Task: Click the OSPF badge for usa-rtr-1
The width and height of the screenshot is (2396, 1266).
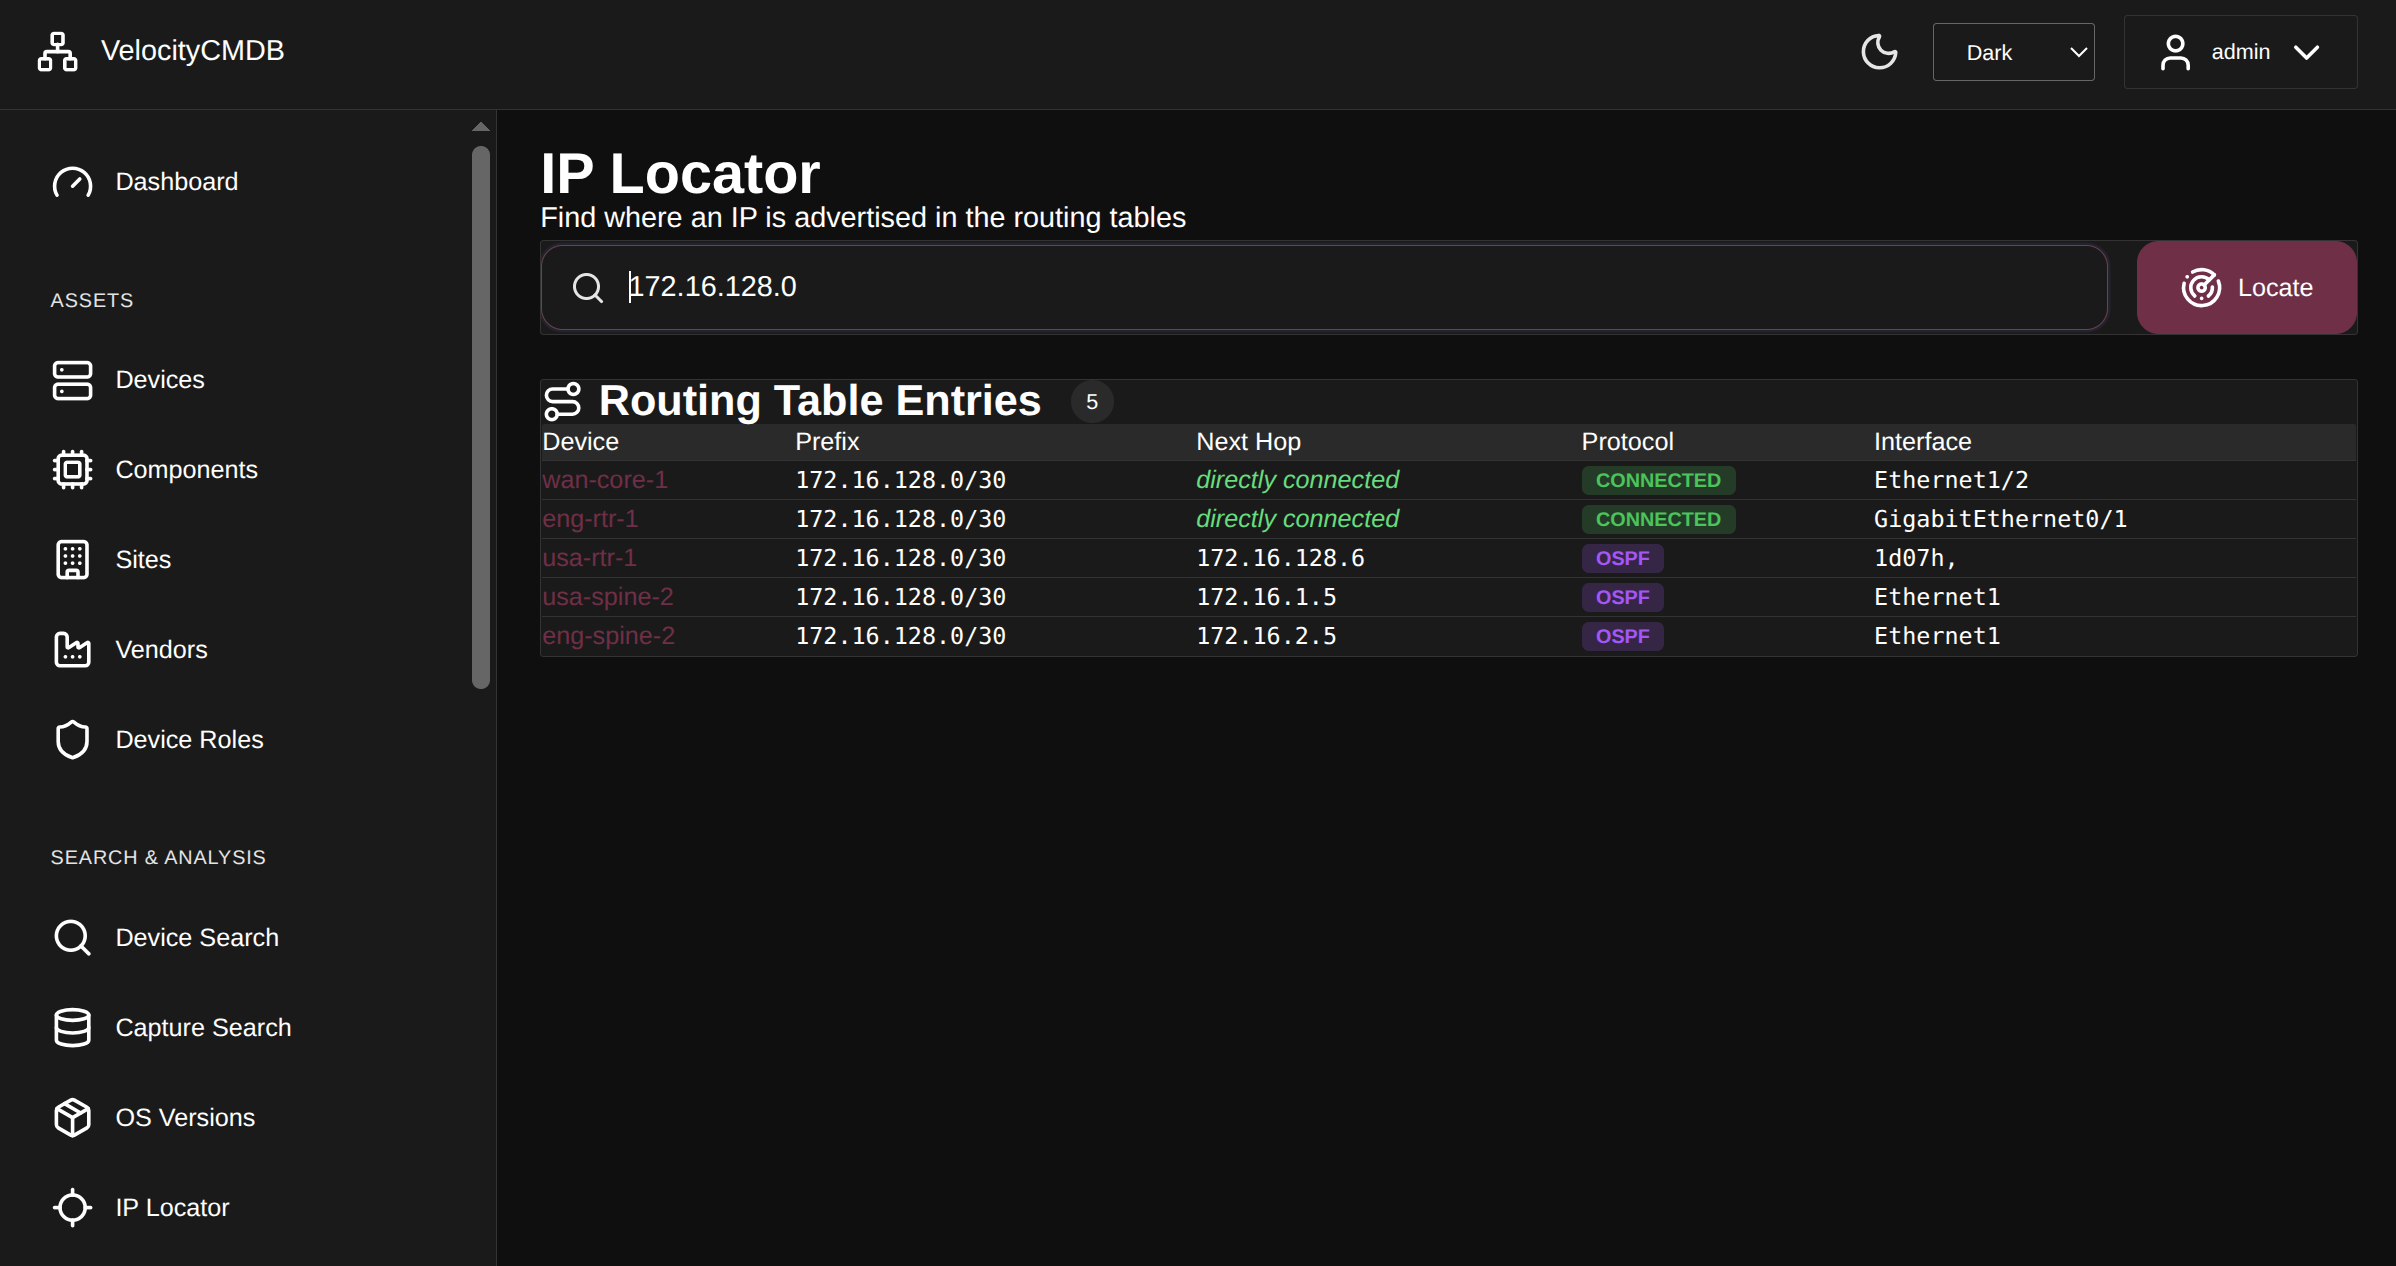Action: [1621, 558]
